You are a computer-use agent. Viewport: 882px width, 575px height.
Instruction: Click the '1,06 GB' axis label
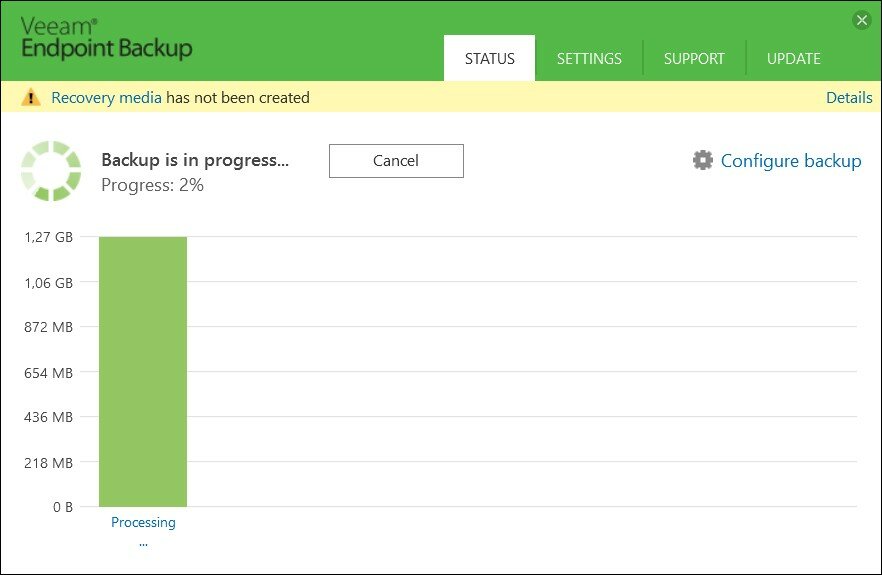point(48,282)
